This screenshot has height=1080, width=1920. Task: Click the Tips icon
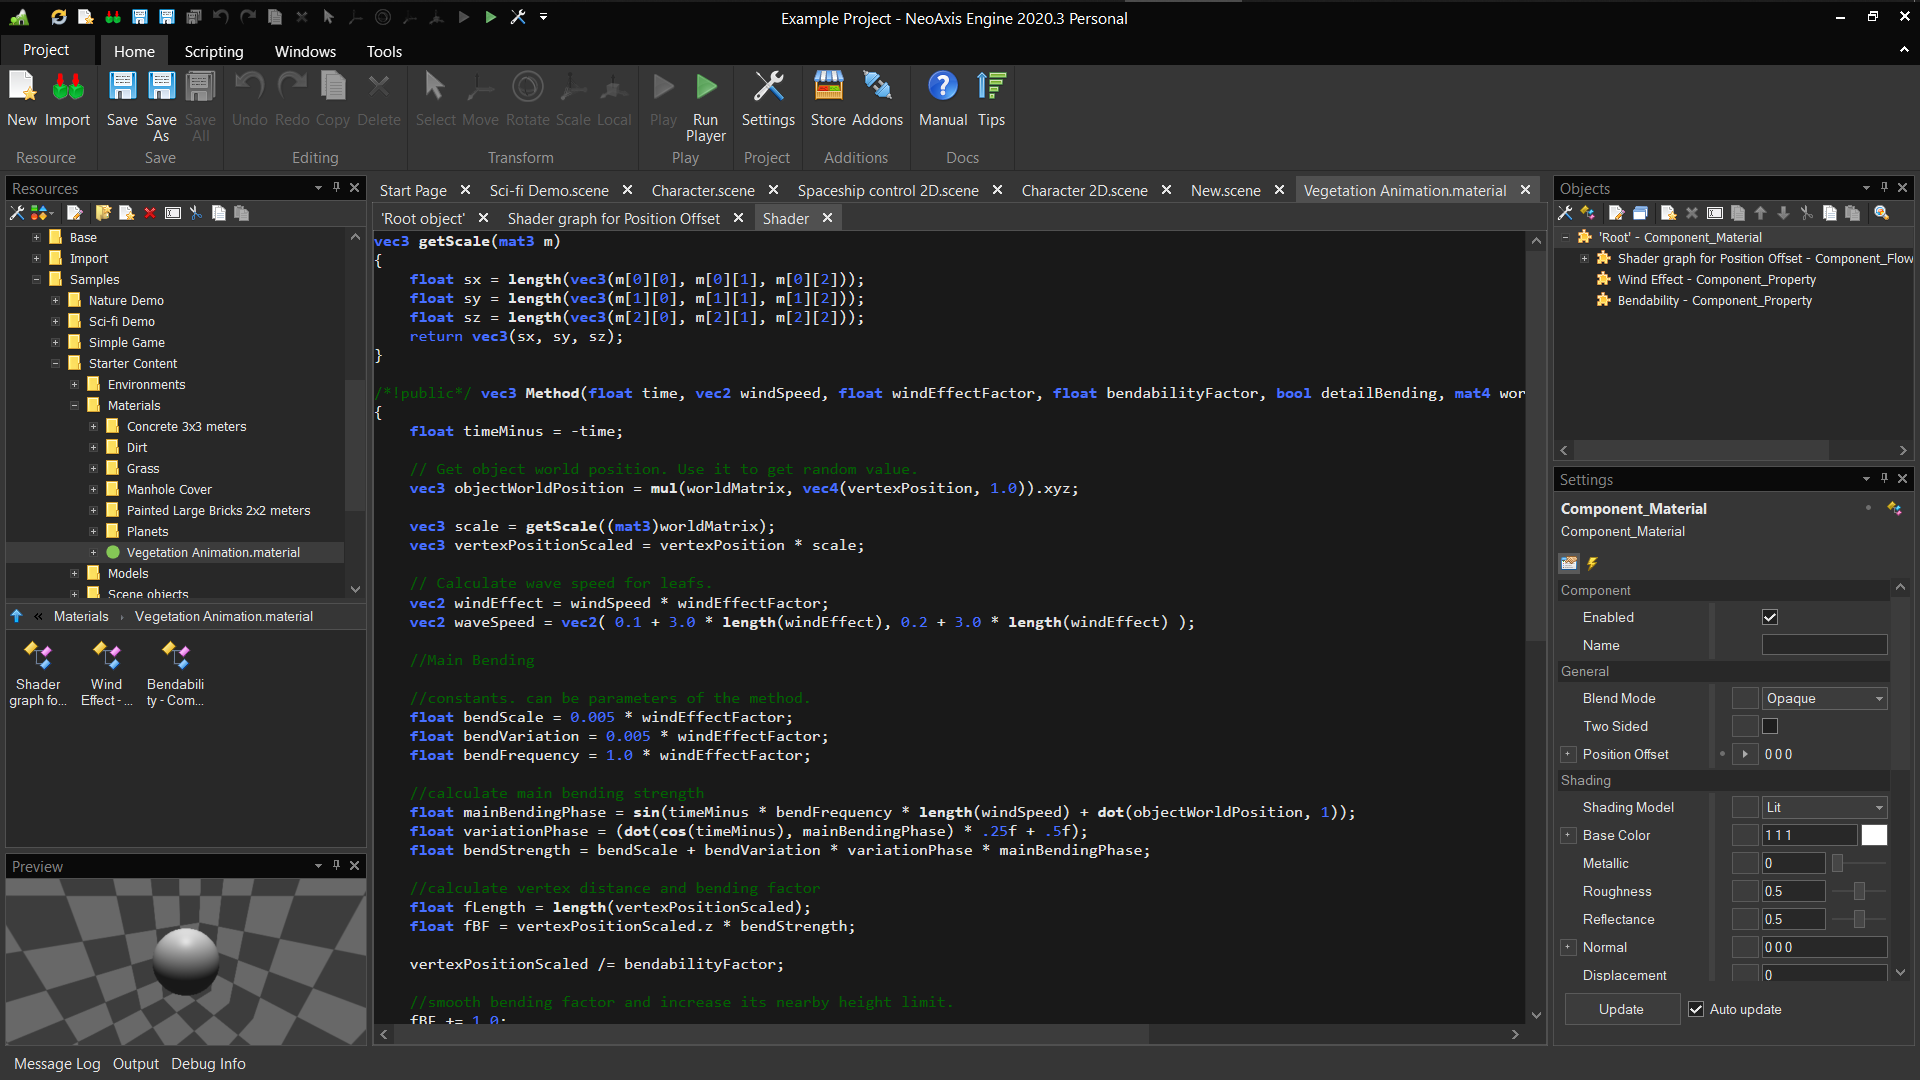point(991,88)
